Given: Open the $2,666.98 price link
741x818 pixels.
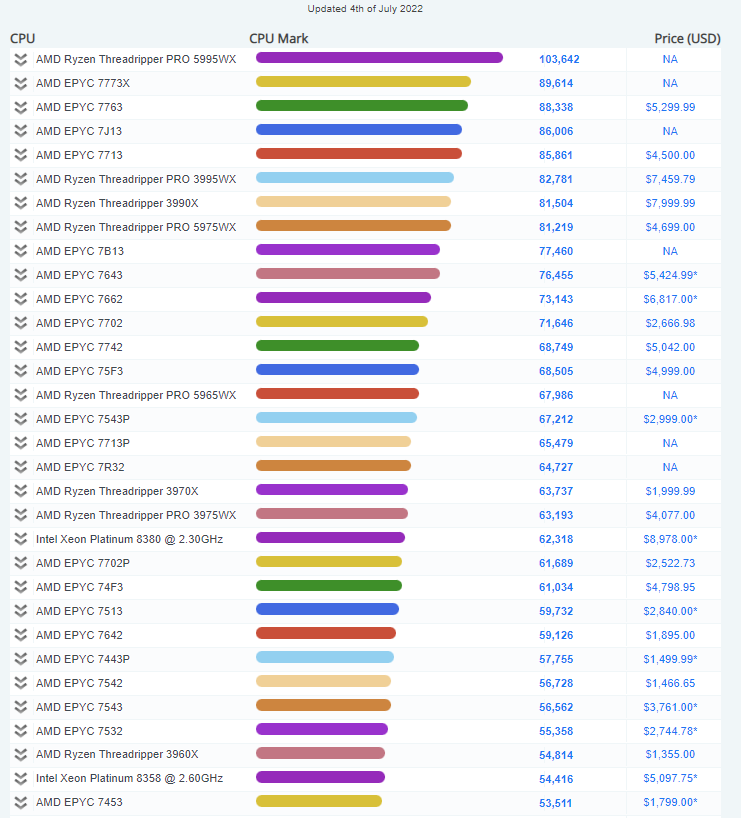Looking at the screenshot, I should (670, 323).
